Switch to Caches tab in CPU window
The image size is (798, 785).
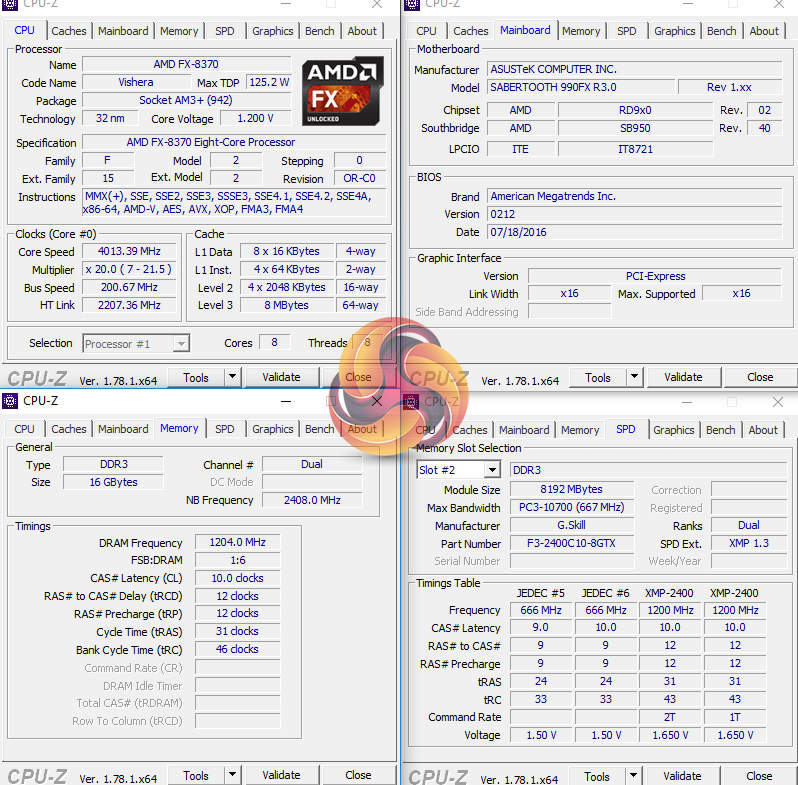click(x=69, y=31)
